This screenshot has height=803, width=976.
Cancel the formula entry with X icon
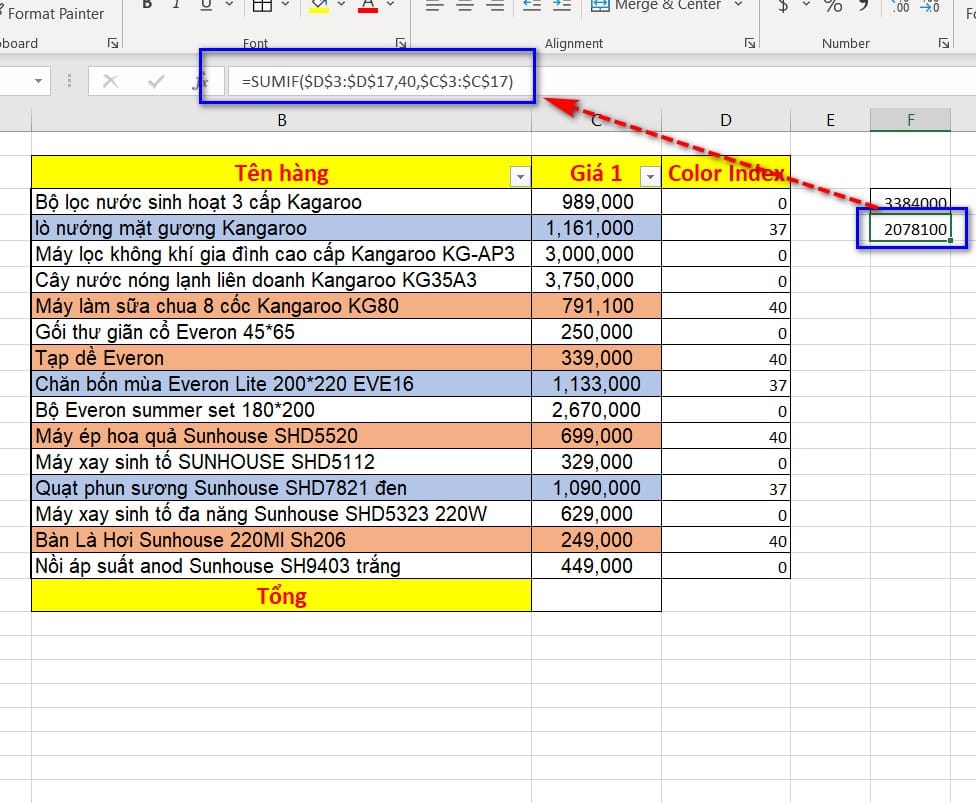tap(110, 81)
